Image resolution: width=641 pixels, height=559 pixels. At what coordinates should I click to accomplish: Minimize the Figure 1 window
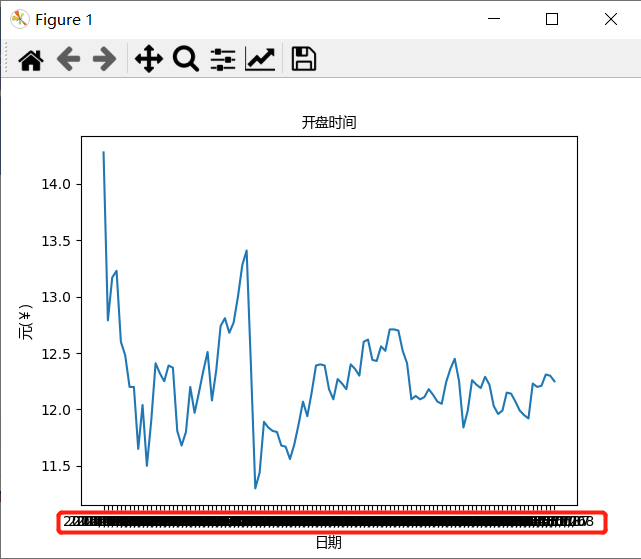(x=494, y=19)
